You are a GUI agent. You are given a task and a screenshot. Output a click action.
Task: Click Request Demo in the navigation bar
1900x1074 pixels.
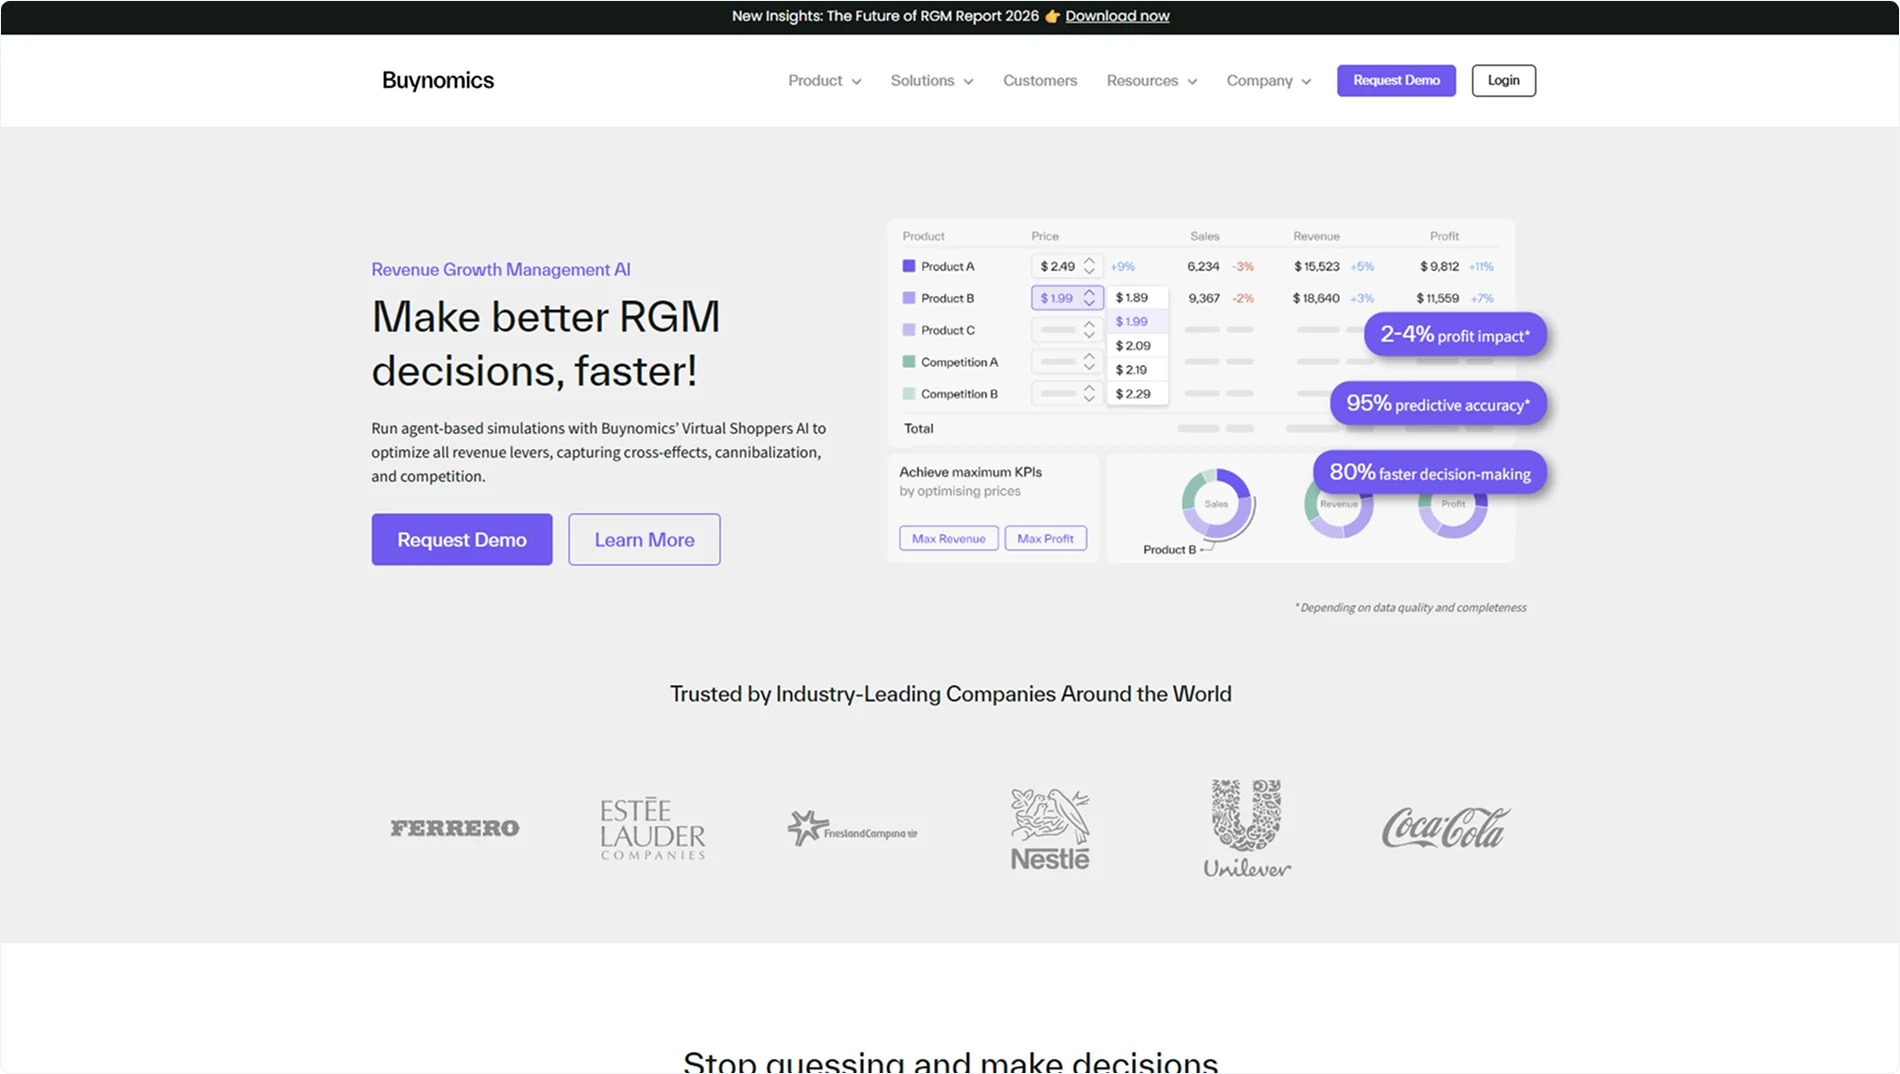[x=1396, y=80]
